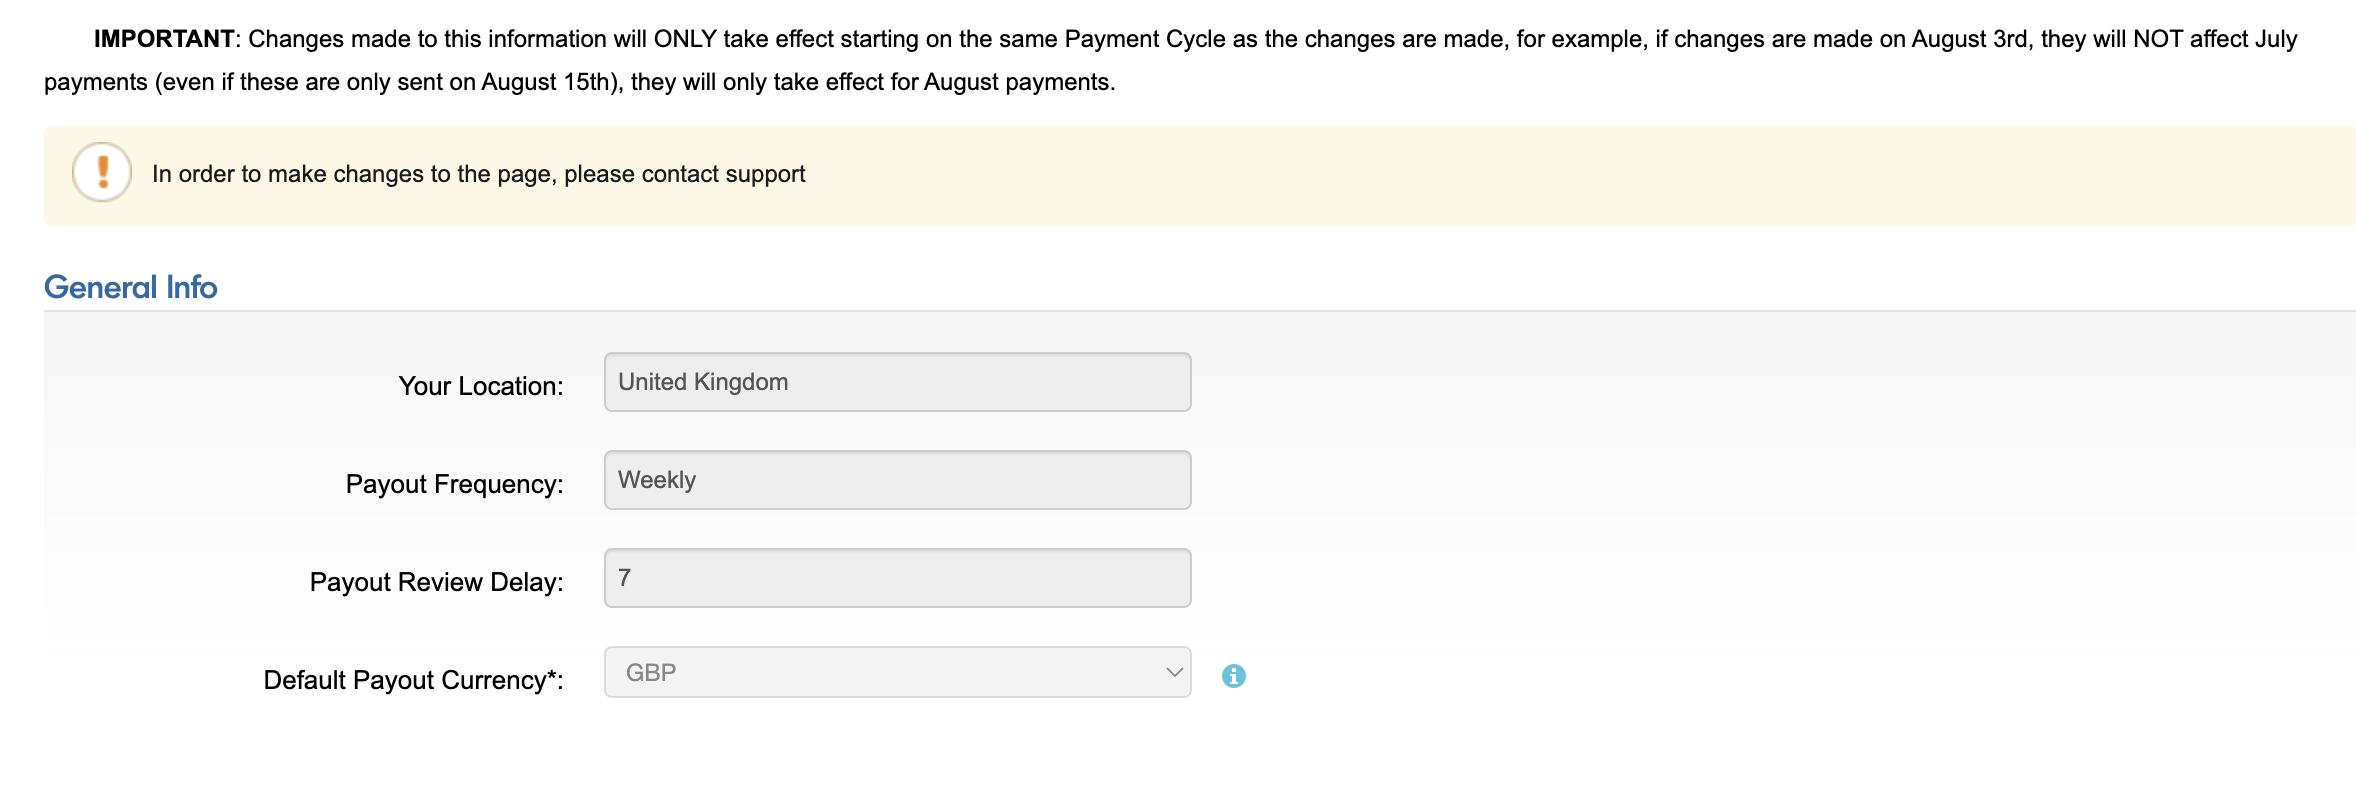Click the Your Location field

point(897,382)
